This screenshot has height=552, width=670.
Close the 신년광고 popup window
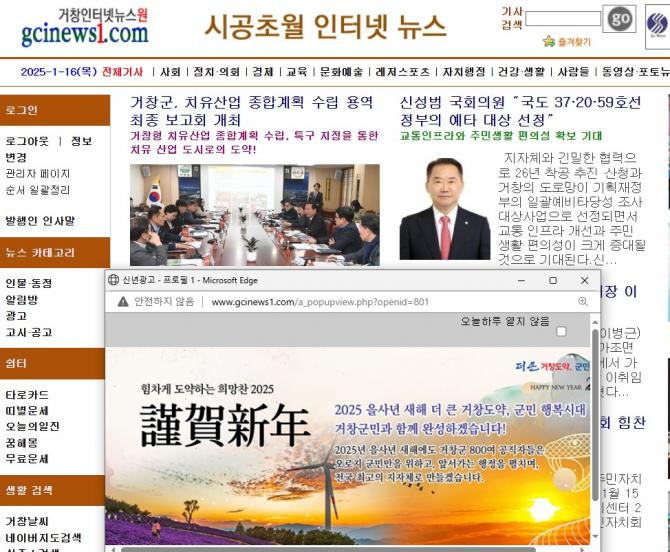[x=585, y=280]
